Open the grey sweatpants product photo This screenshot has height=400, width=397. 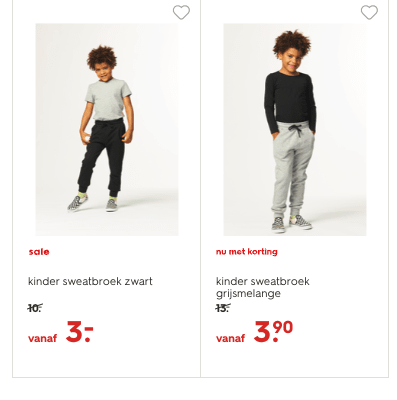[x=295, y=129]
